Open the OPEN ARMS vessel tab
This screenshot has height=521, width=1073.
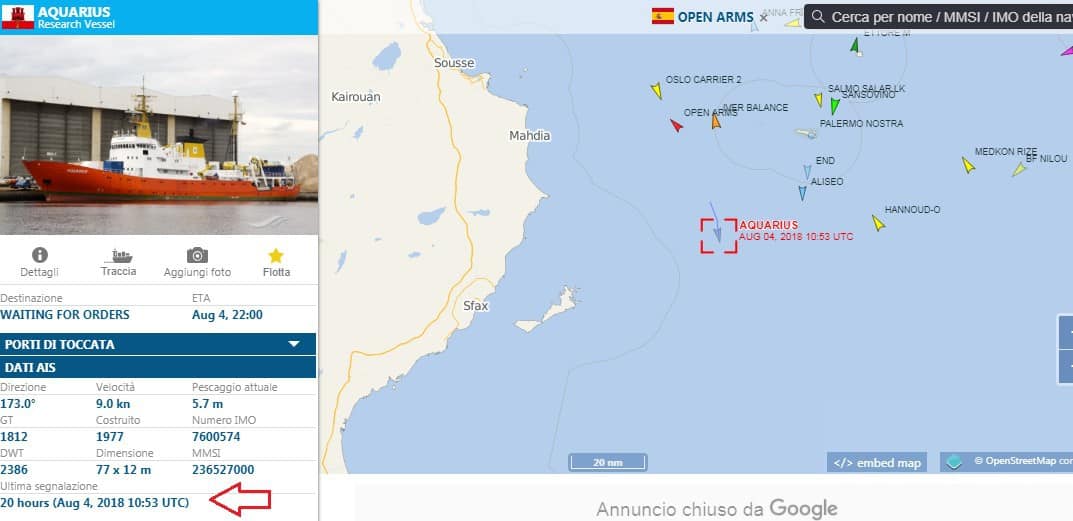(702, 17)
